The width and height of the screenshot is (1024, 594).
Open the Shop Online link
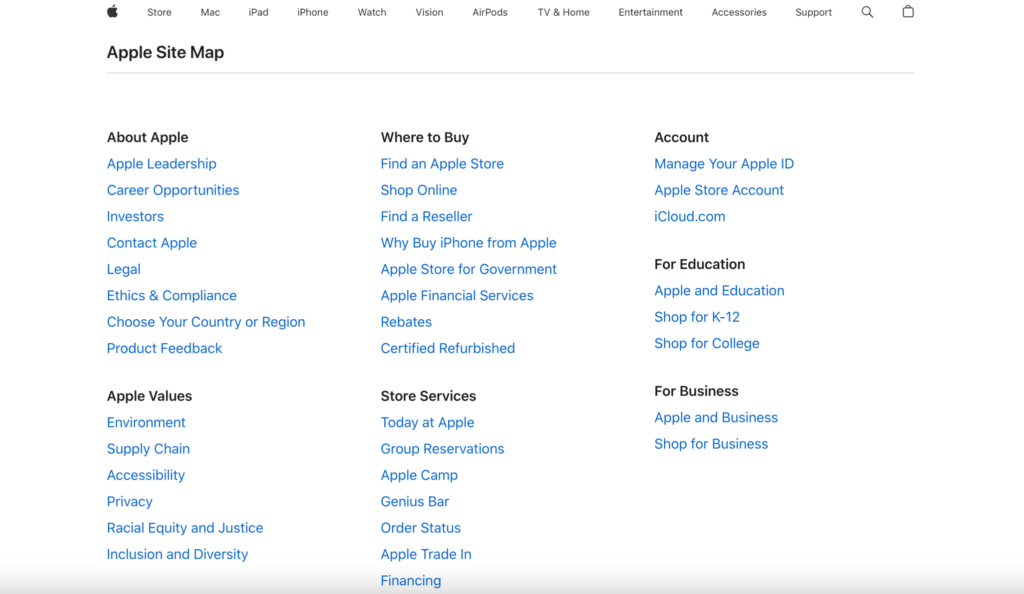pyautogui.click(x=419, y=190)
